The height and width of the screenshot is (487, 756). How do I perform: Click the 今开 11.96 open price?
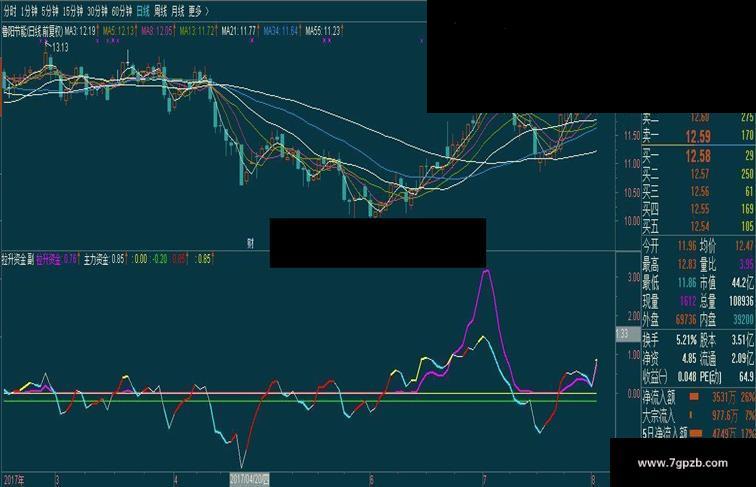point(669,246)
